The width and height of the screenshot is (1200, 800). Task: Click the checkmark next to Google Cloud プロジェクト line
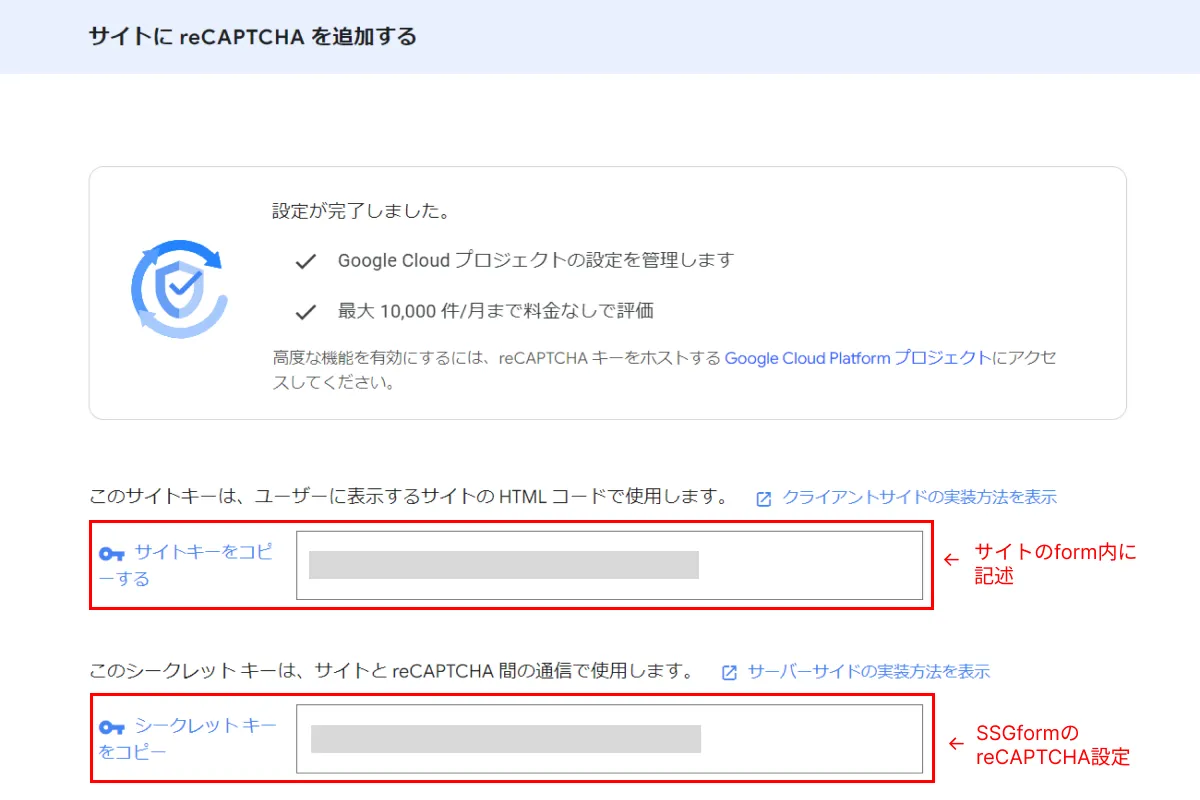[305, 261]
